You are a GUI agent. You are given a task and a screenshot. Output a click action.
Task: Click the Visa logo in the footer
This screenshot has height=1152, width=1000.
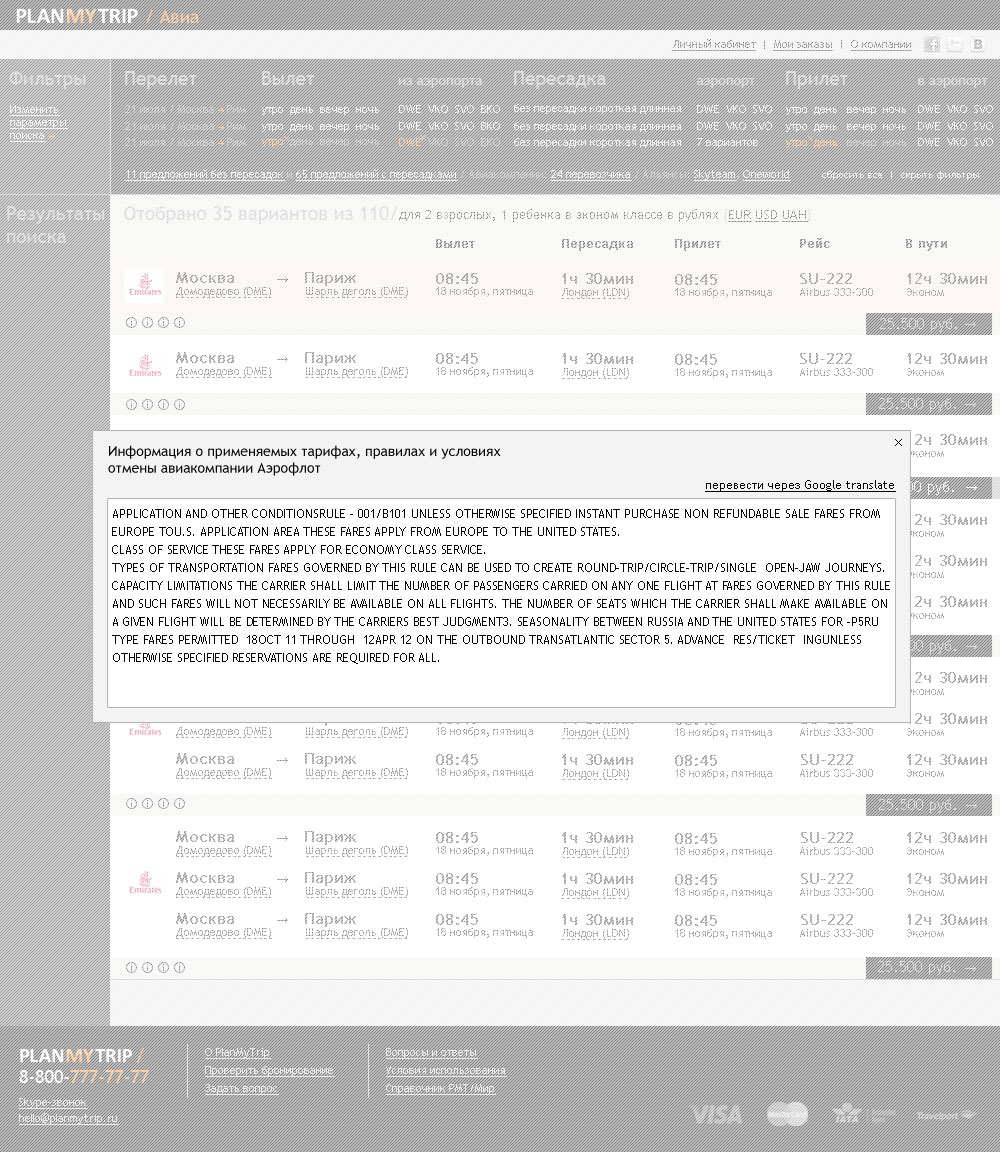716,1115
